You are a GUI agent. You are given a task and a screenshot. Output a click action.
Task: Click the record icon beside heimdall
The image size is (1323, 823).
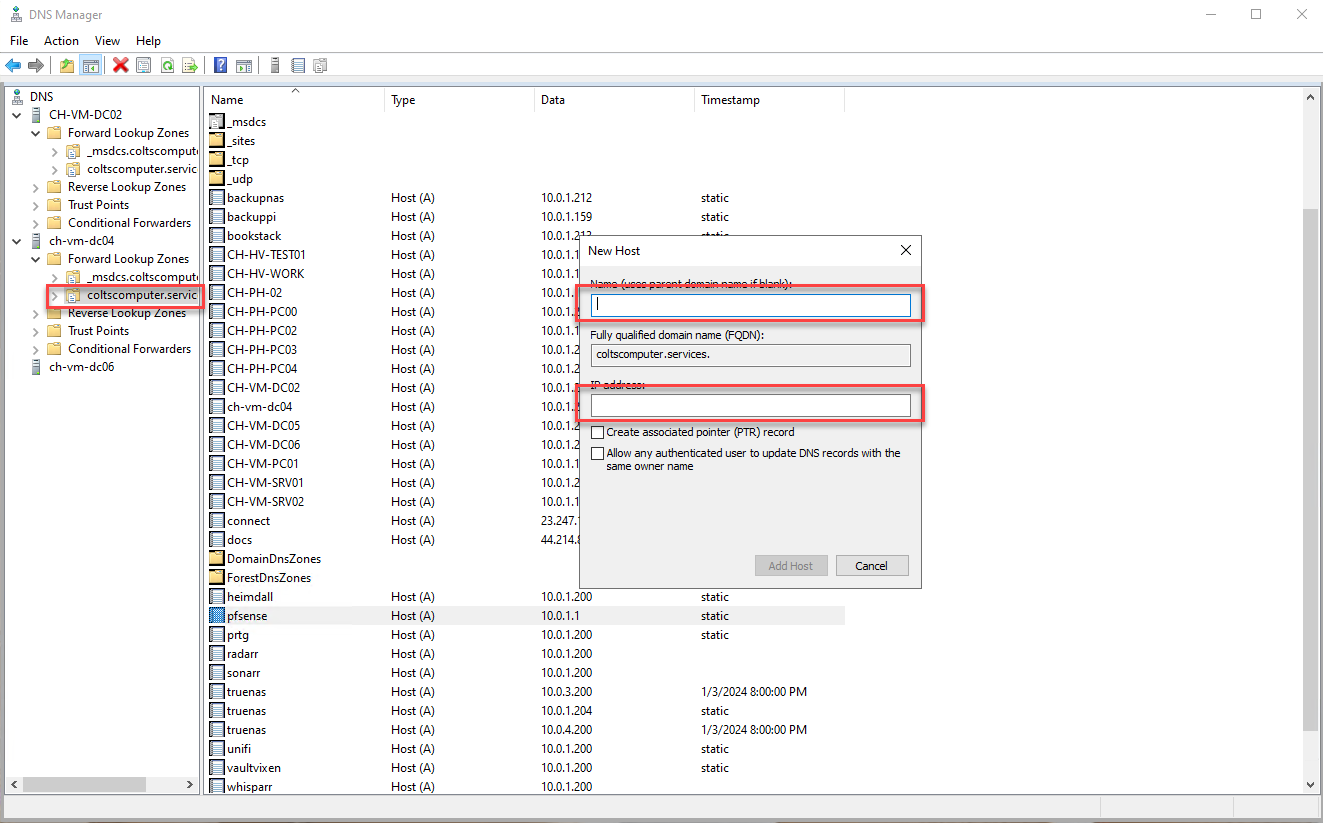tap(218, 597)
